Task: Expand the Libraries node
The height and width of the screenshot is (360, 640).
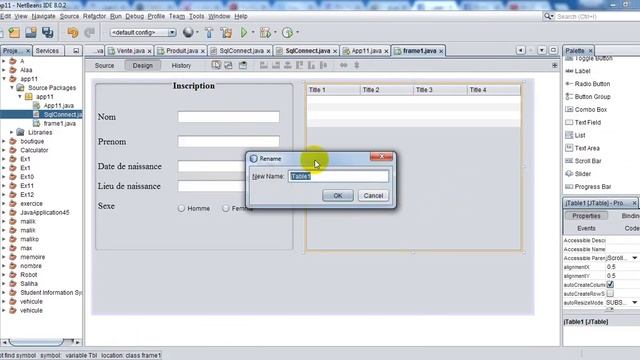Action: click(12, 132)
